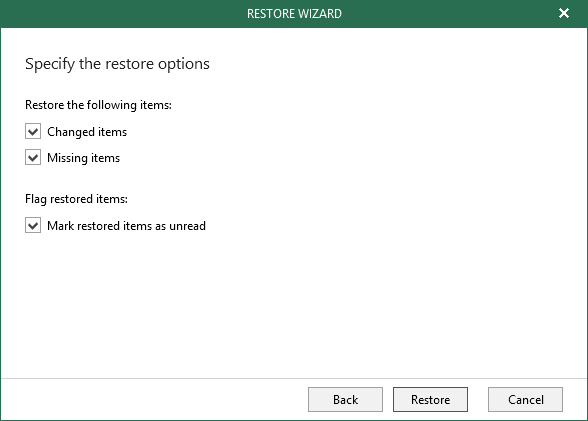Click the Mark restored items as unread label
The height and width of the screenshot is (421, 588).
126,226
